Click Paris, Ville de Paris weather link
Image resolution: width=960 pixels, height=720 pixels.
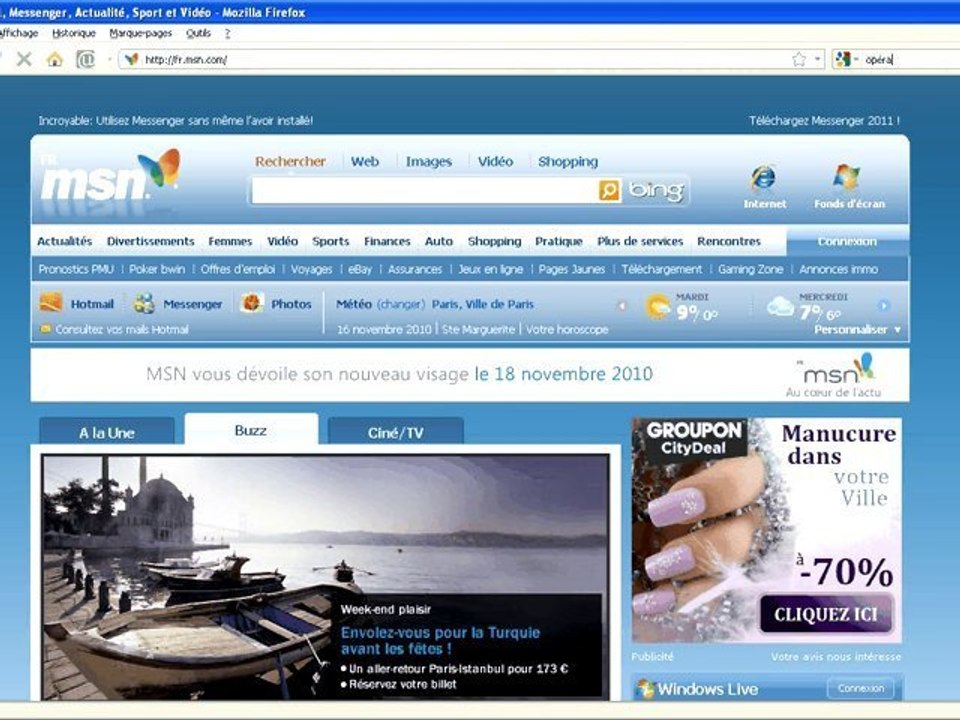482,304
